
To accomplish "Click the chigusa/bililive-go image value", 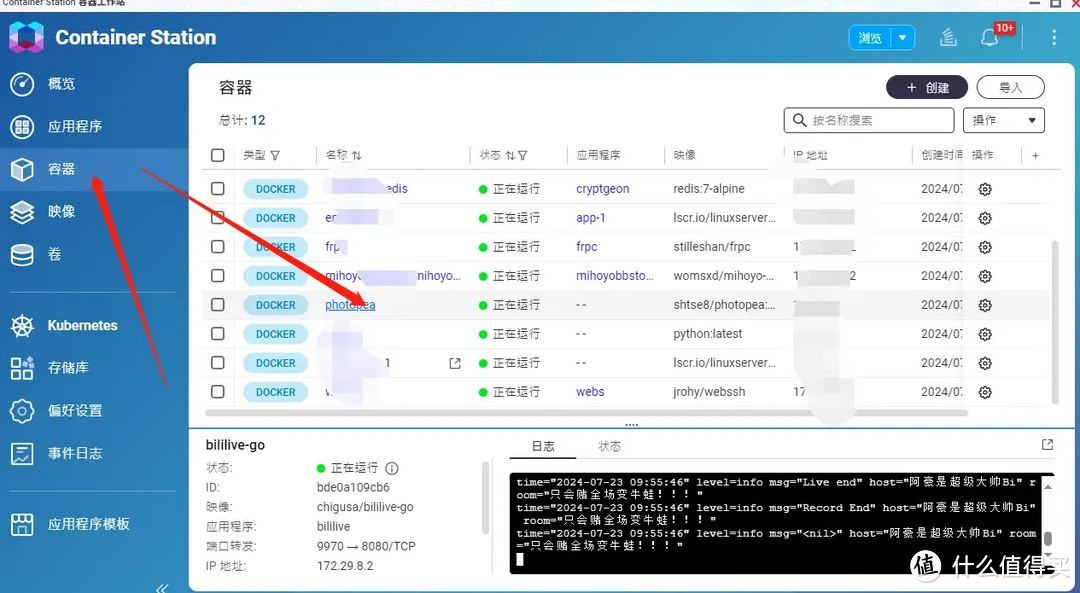I will coord(365,507).
